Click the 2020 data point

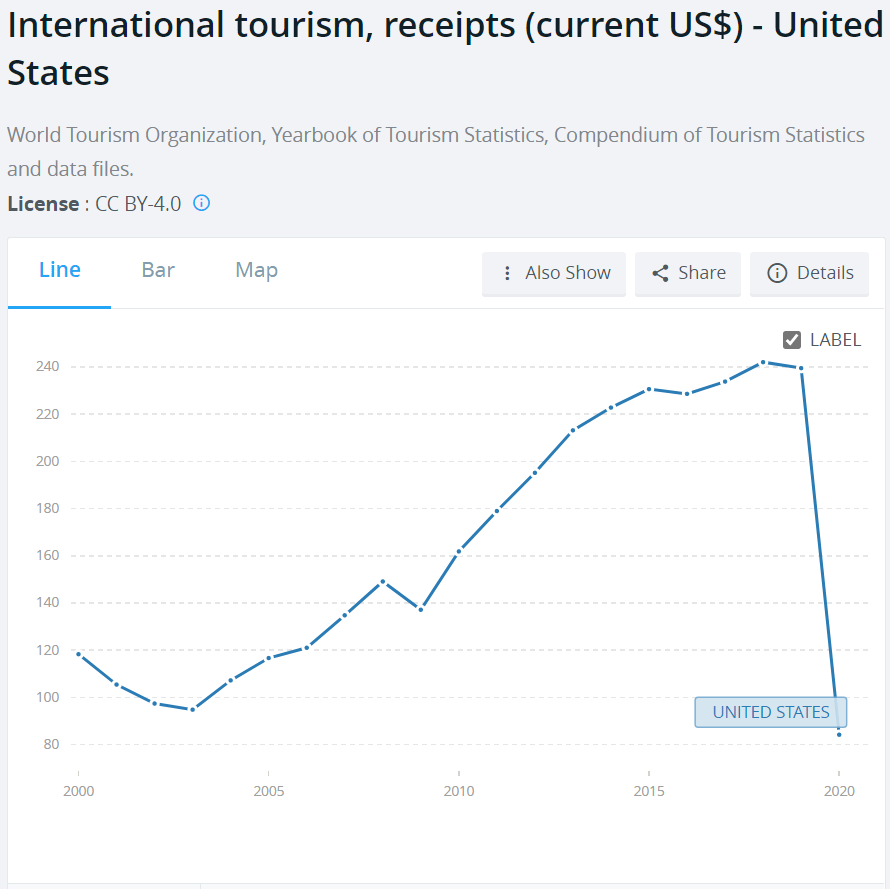(x=839, y=735)
